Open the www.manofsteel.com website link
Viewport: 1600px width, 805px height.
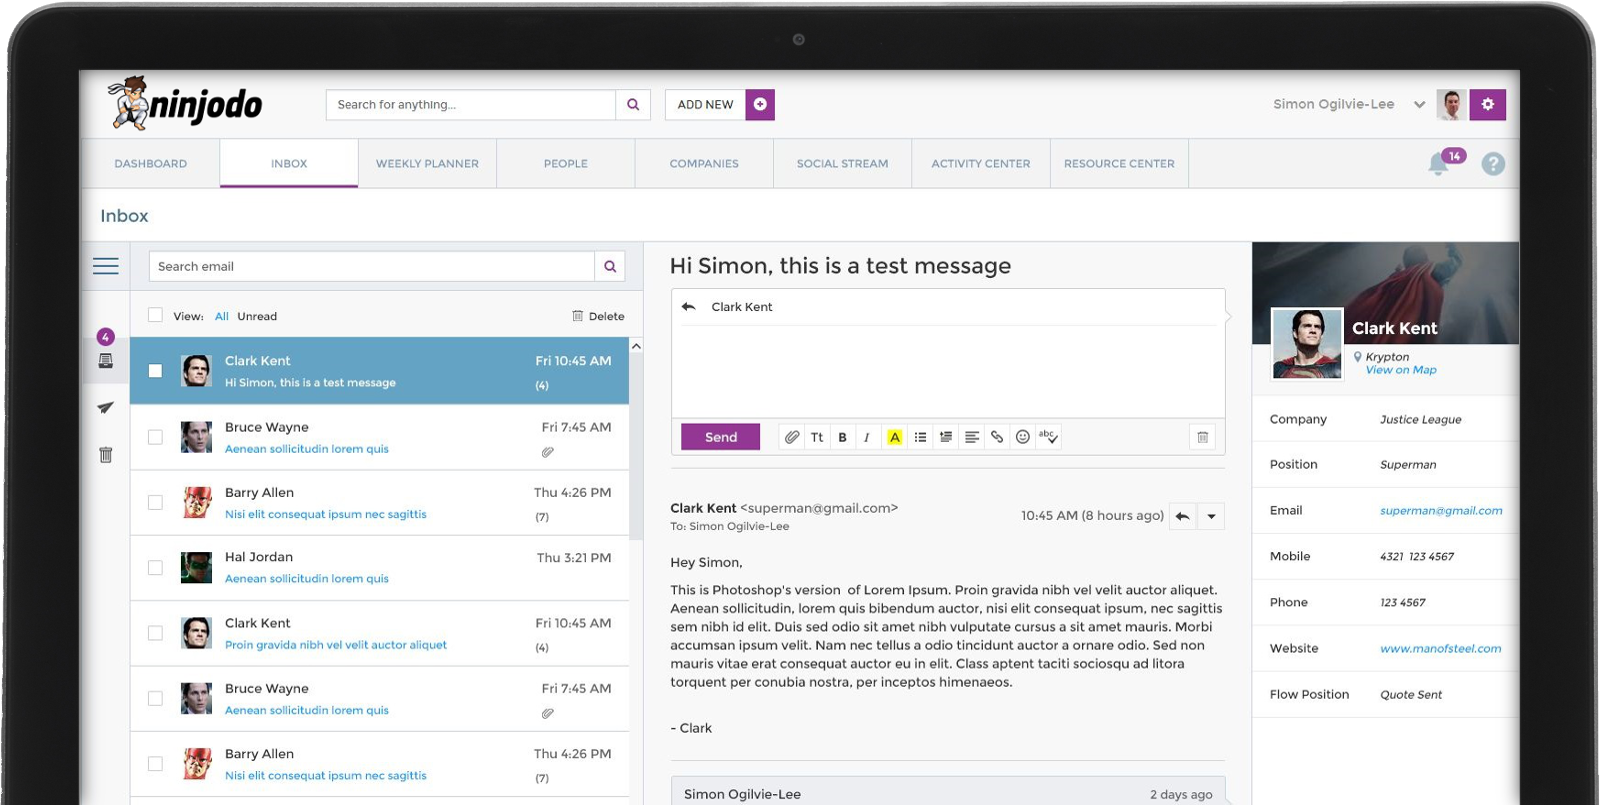[x=1440, y=649]
